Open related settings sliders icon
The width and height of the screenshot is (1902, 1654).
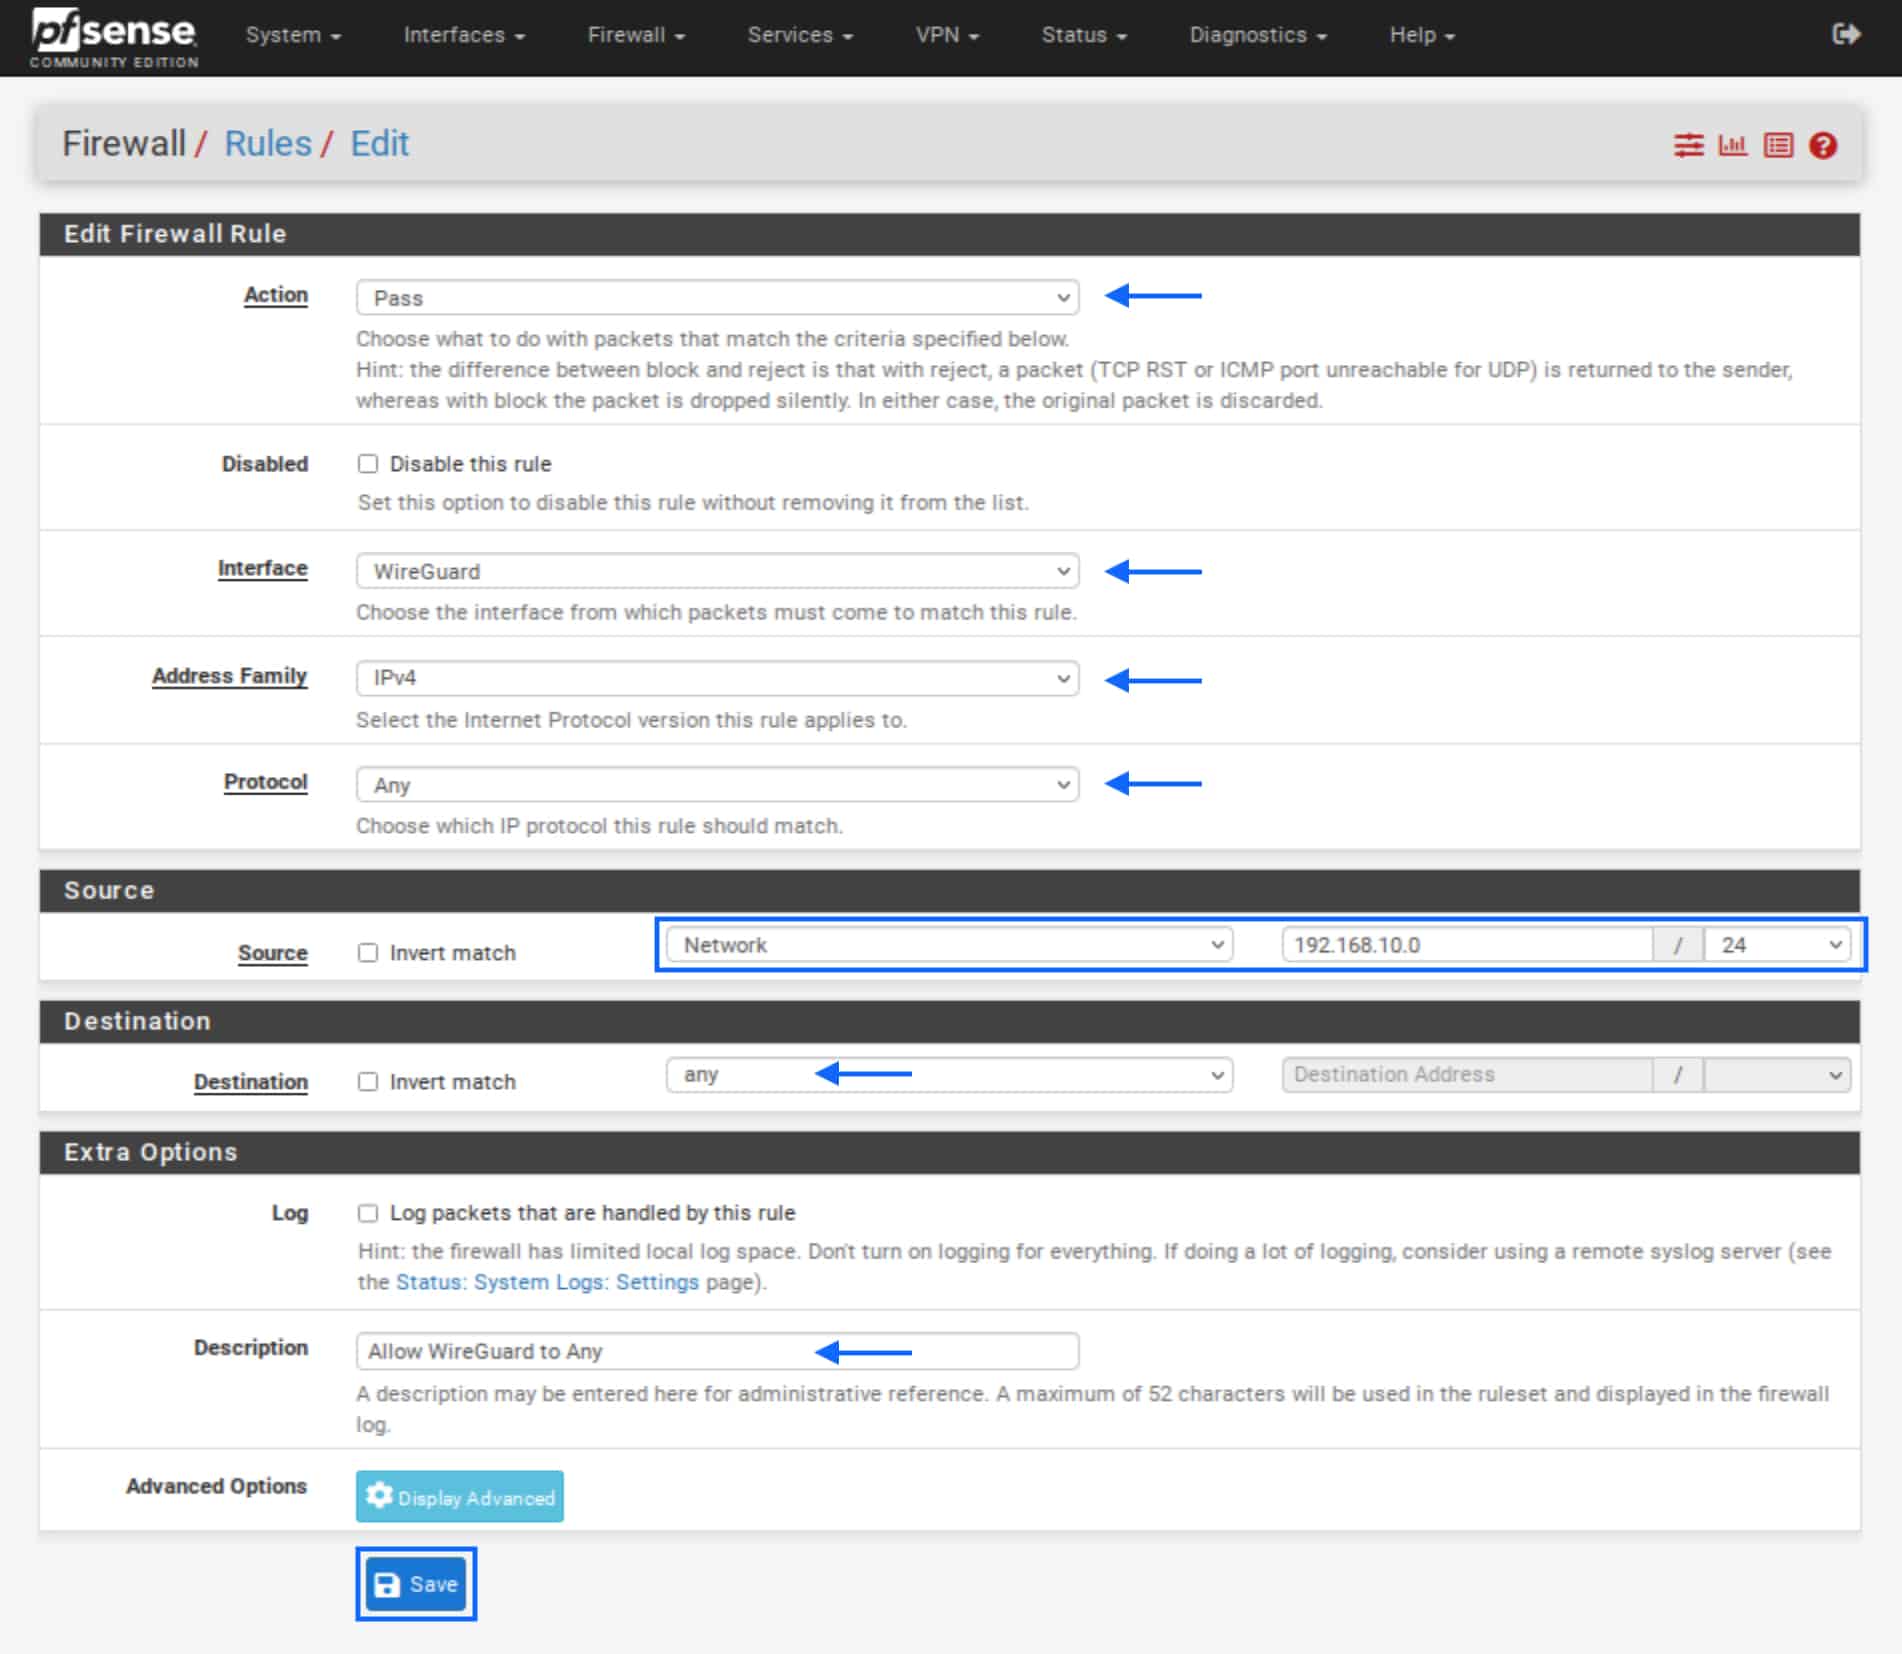[x=1688, y=146]
